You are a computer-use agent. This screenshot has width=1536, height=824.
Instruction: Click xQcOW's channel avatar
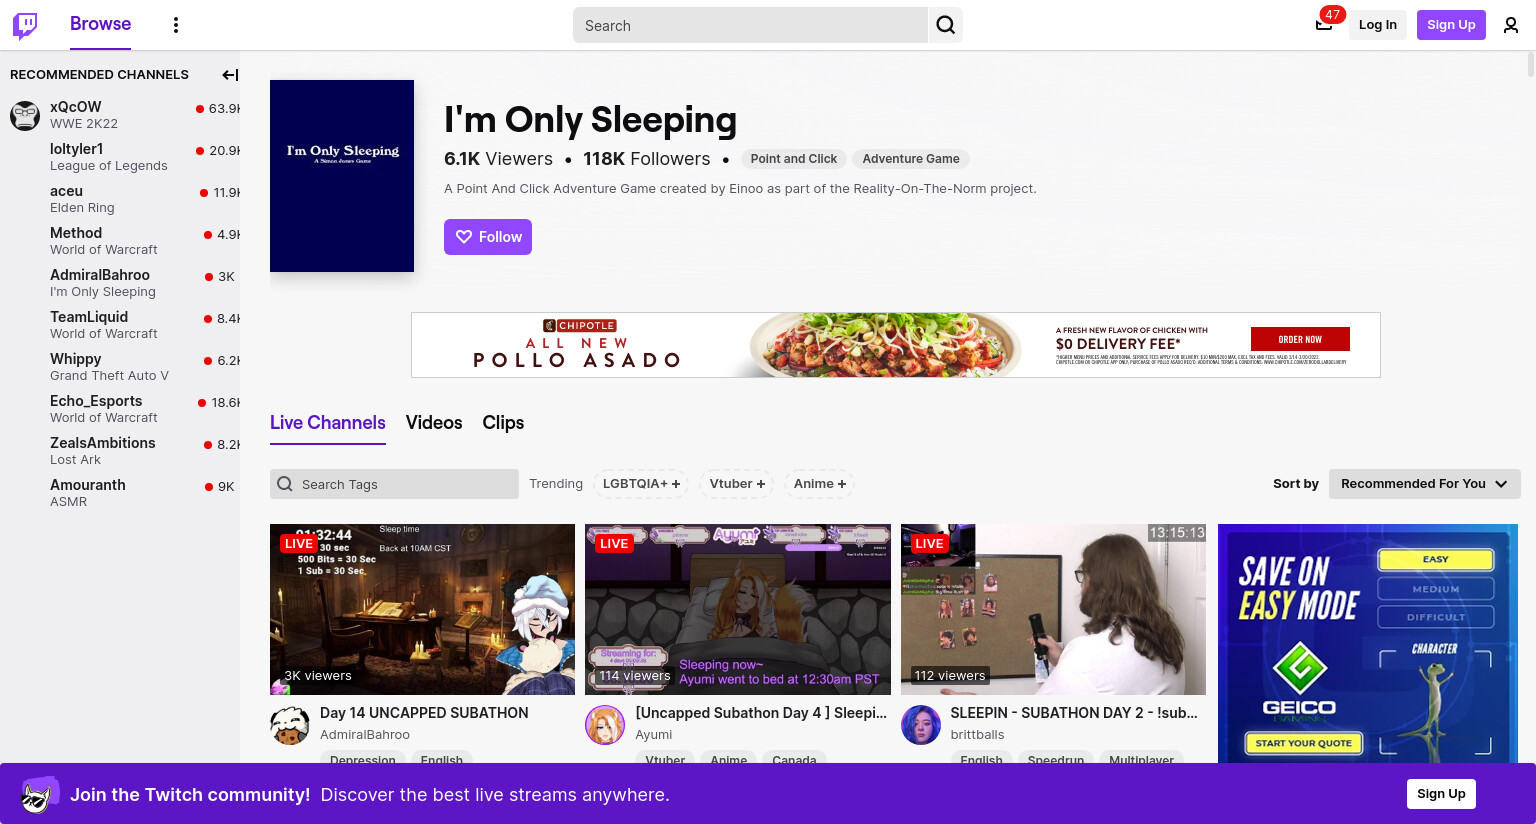(x=25, y=115)
